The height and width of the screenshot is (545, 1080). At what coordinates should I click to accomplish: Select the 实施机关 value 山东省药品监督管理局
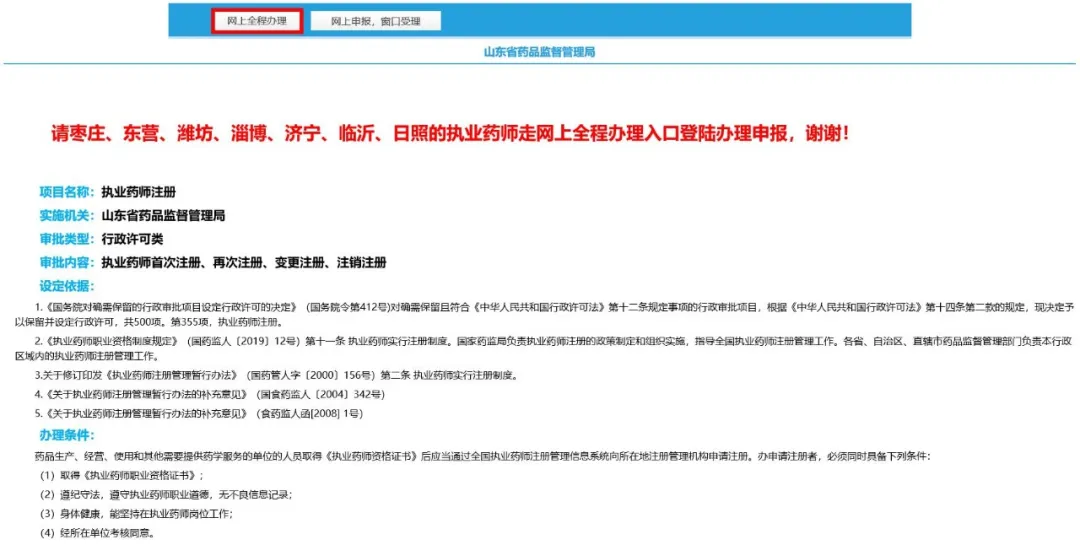click(163, 216)
